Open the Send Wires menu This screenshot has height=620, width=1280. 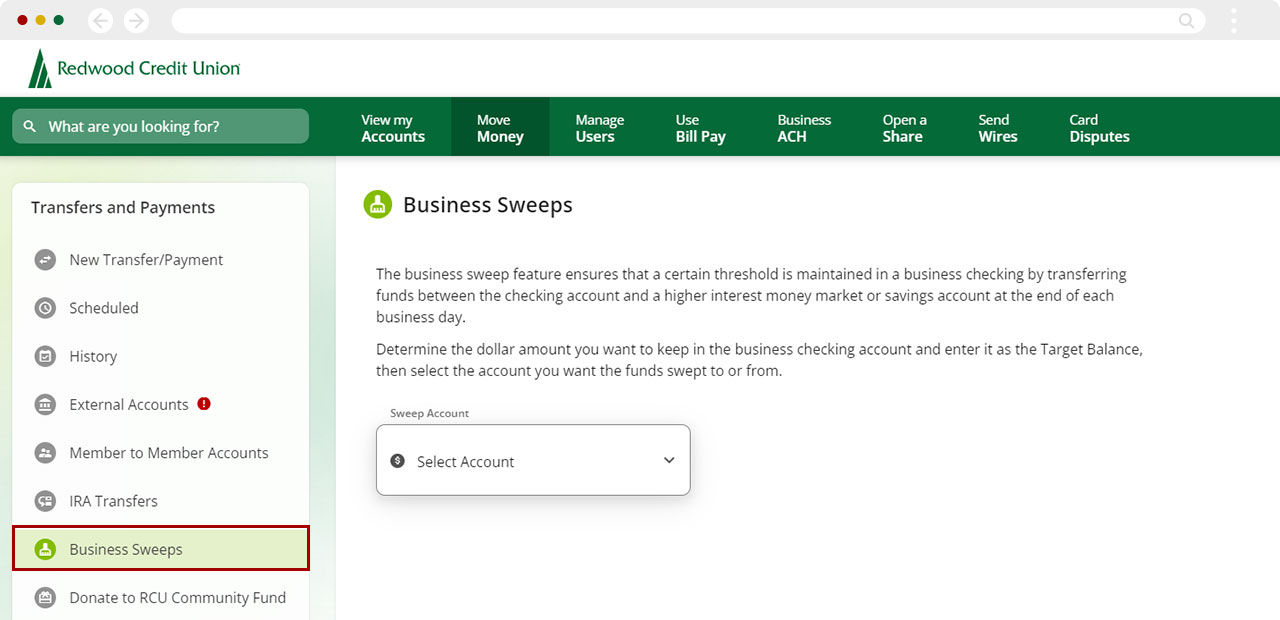[x=997, y=128]
